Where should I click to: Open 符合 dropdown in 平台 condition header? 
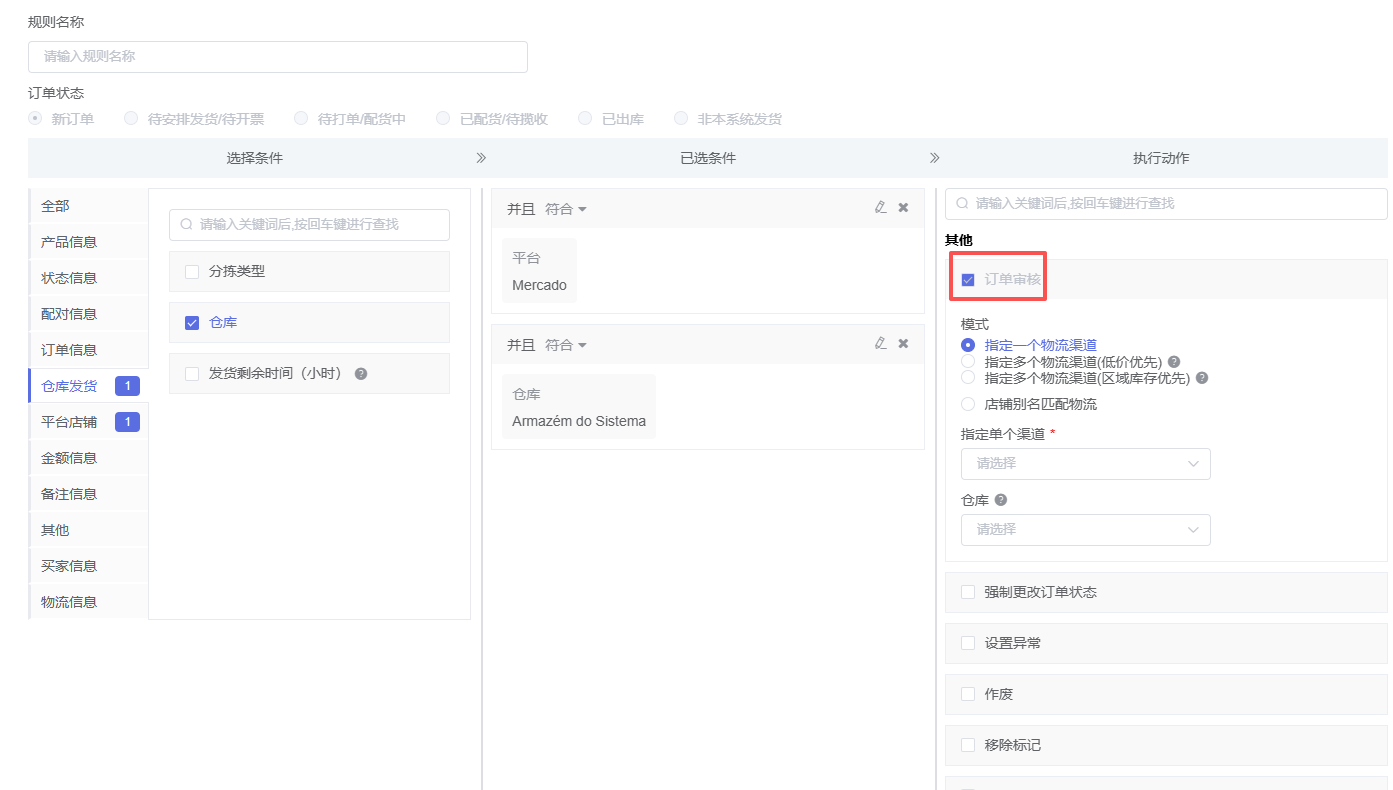(566, 209)
